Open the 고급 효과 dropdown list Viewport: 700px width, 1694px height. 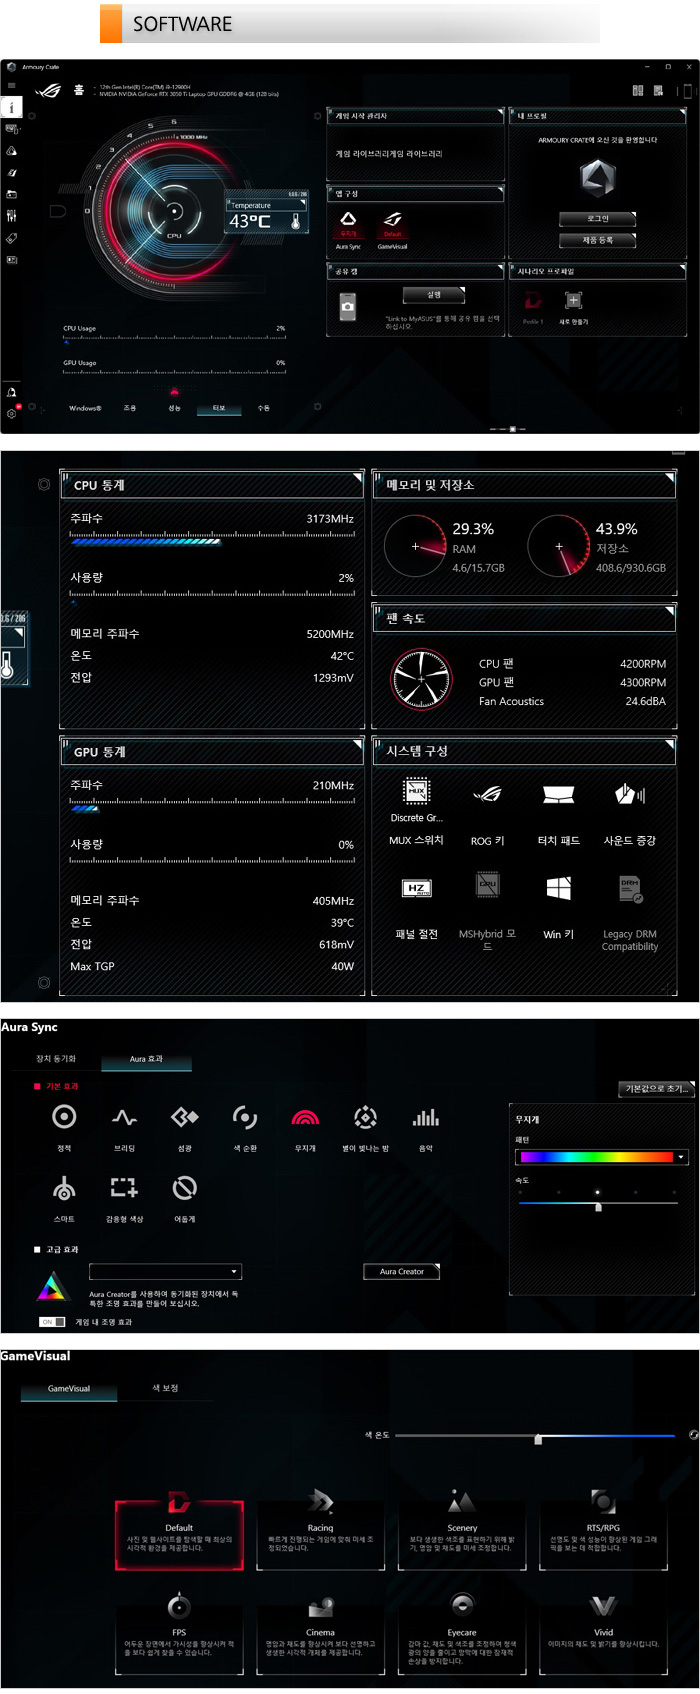[x=165, y=1272]
